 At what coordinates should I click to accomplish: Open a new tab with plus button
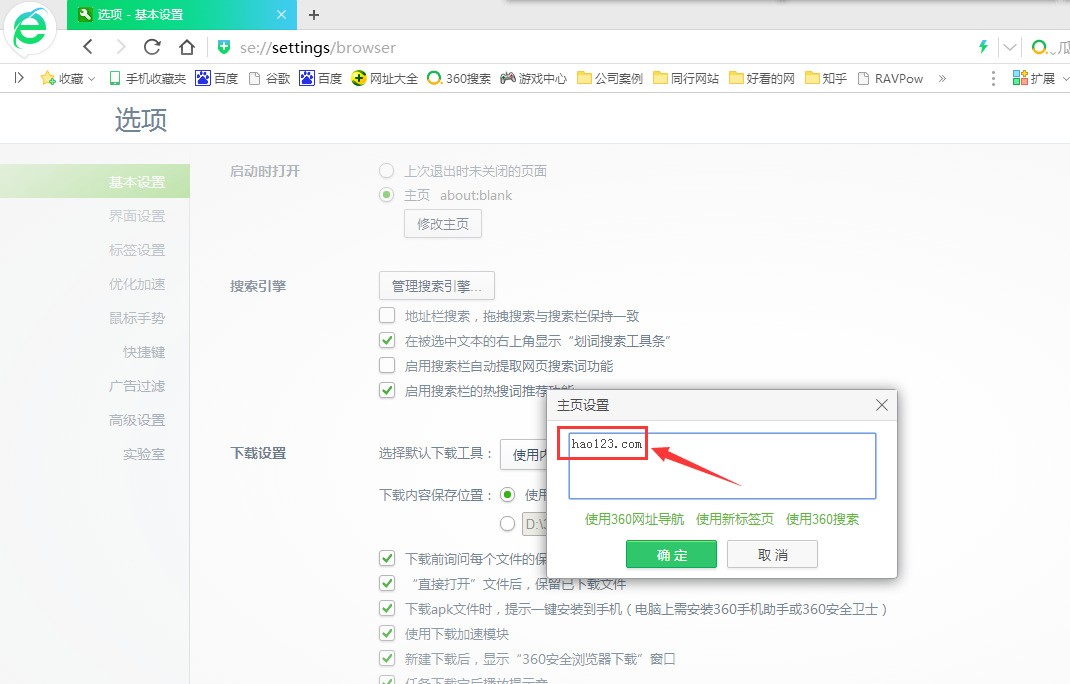coord(314,14)
